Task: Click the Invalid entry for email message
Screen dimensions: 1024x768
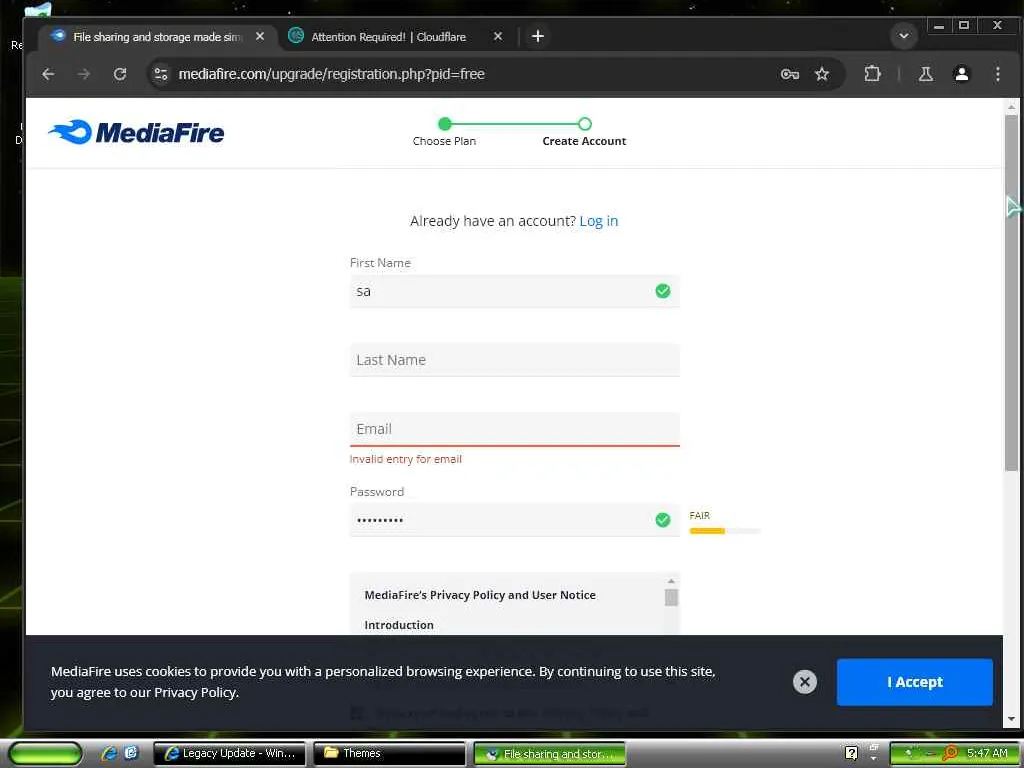Action: (x=406, y=459)
